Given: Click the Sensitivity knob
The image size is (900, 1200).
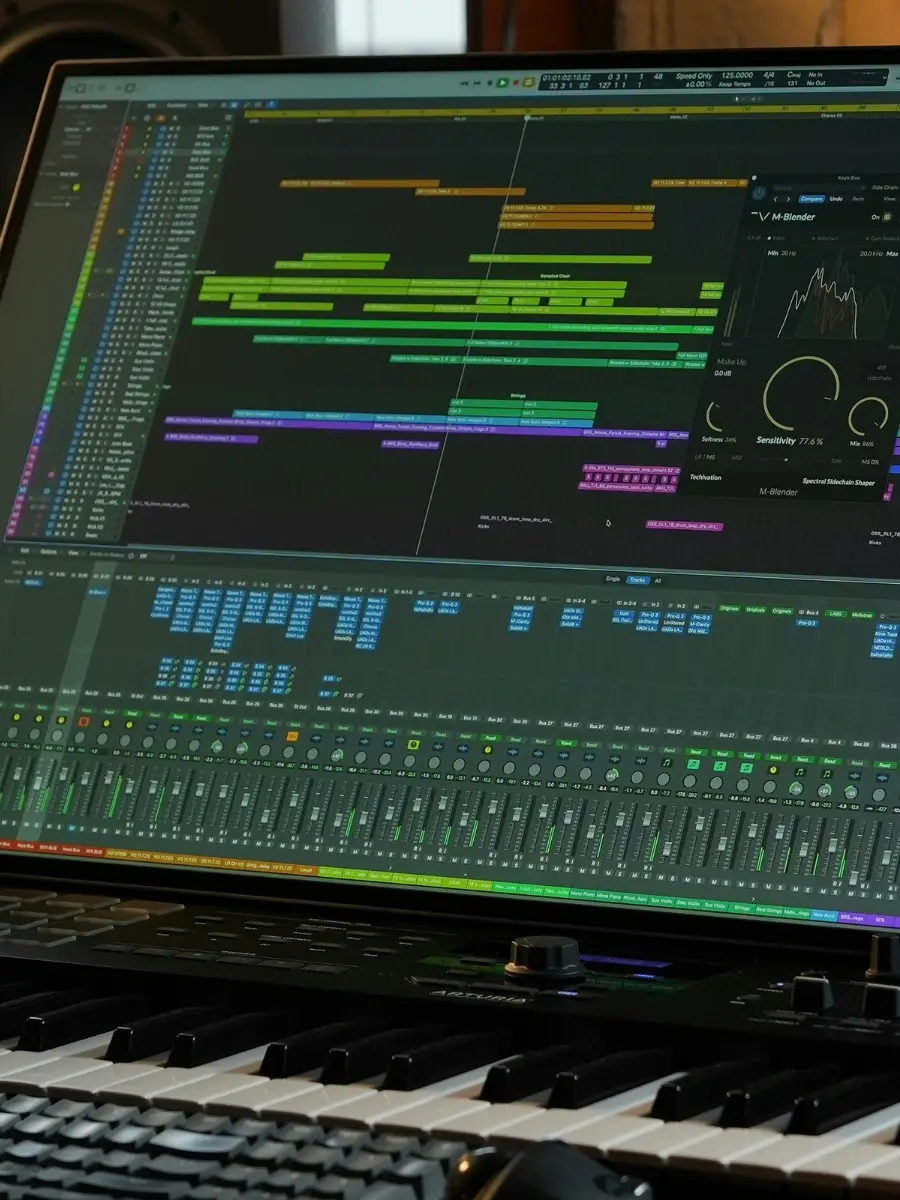Looking at the screenshot, I should click(x=801, y=393).
